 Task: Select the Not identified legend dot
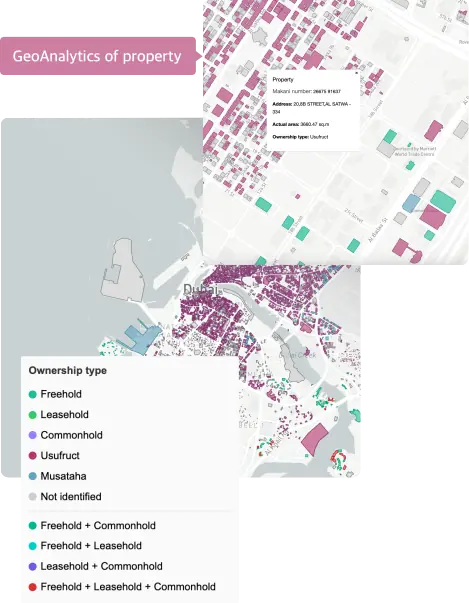pyautogui.click(x=33, y=496)
